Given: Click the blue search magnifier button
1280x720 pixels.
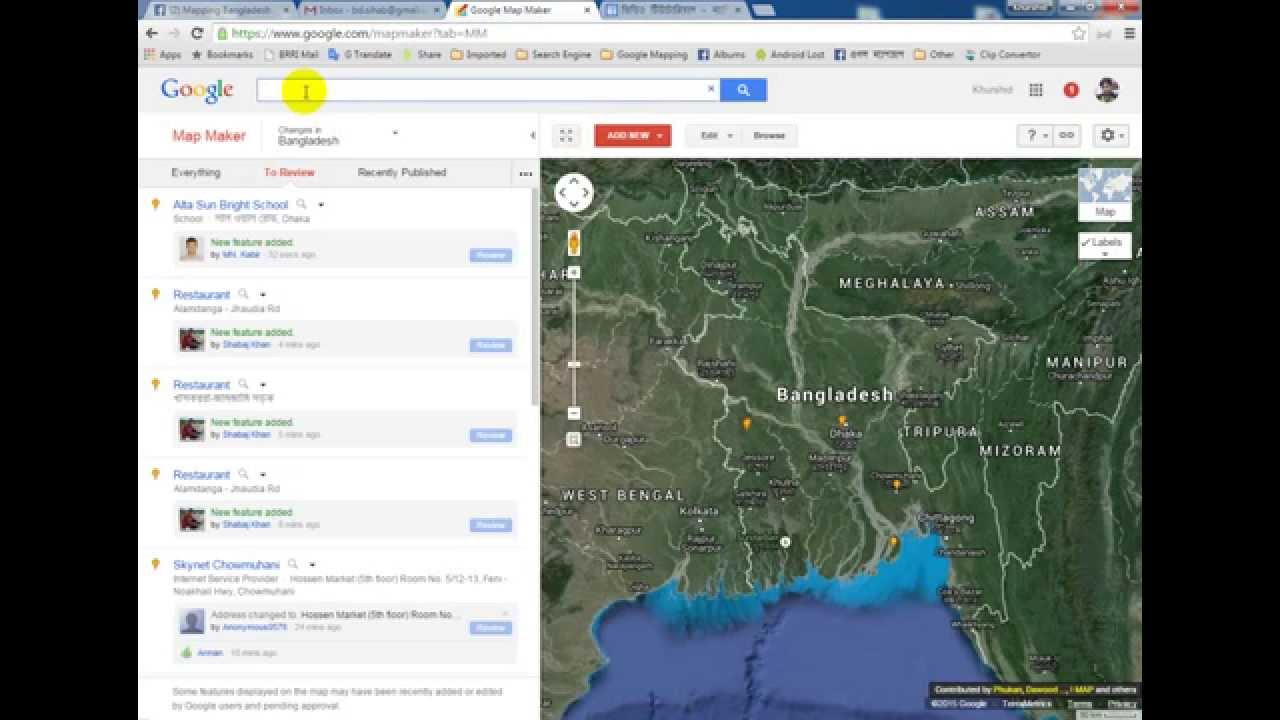Looking at the screenshot, I should coord(743,90).
